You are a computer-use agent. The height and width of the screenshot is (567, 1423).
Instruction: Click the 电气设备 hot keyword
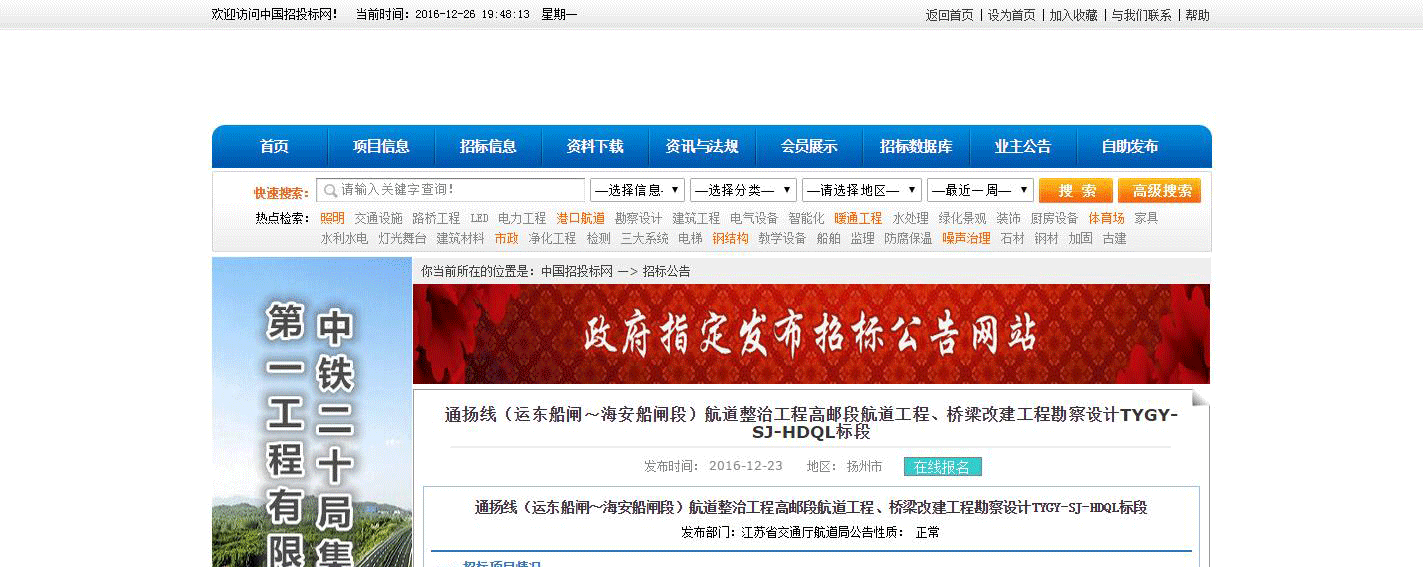(754, 218)
